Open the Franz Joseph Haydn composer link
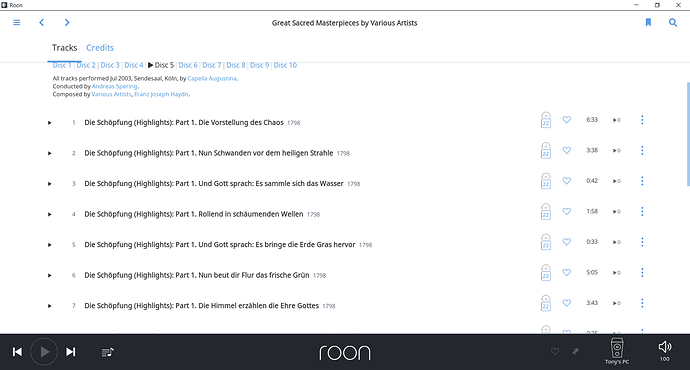The image size is (690, 370). pyautogui.click(x=161, y=94)
